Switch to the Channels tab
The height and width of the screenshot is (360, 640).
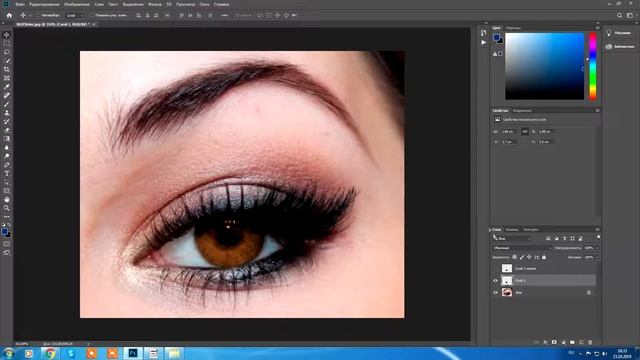click(x=511, y=229)
